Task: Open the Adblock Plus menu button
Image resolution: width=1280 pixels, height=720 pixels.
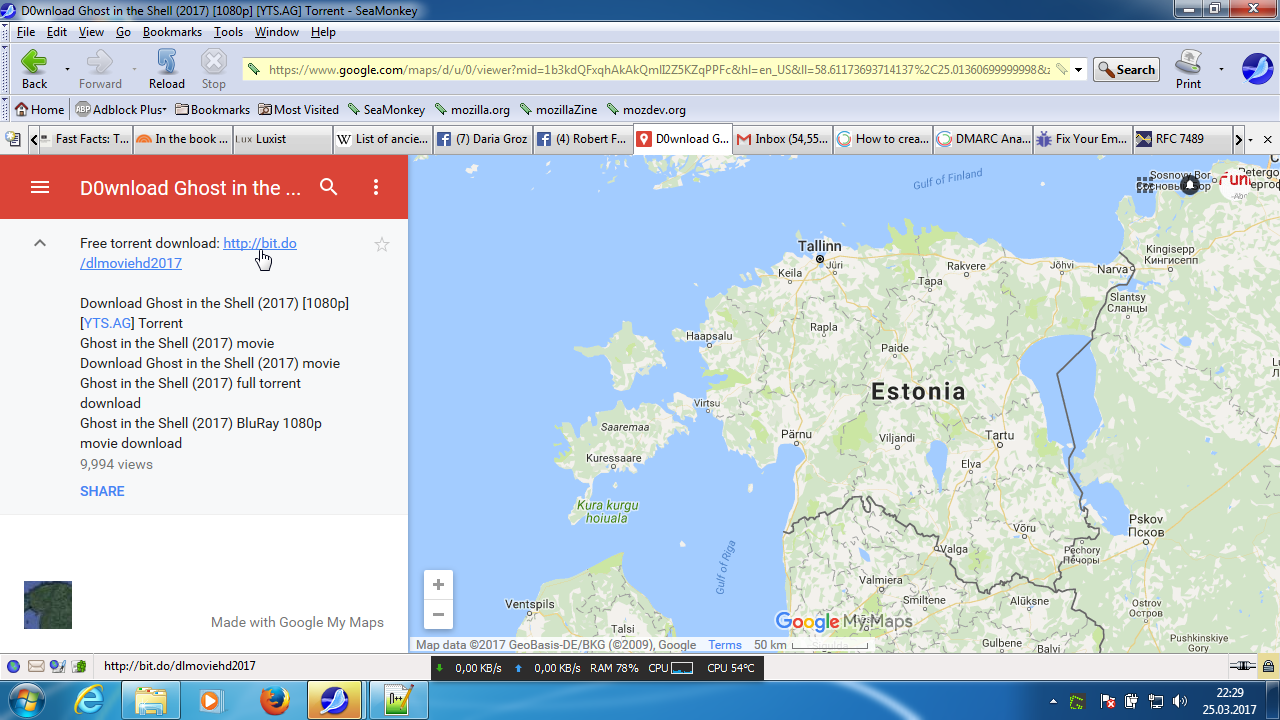Action: (121, 110)
